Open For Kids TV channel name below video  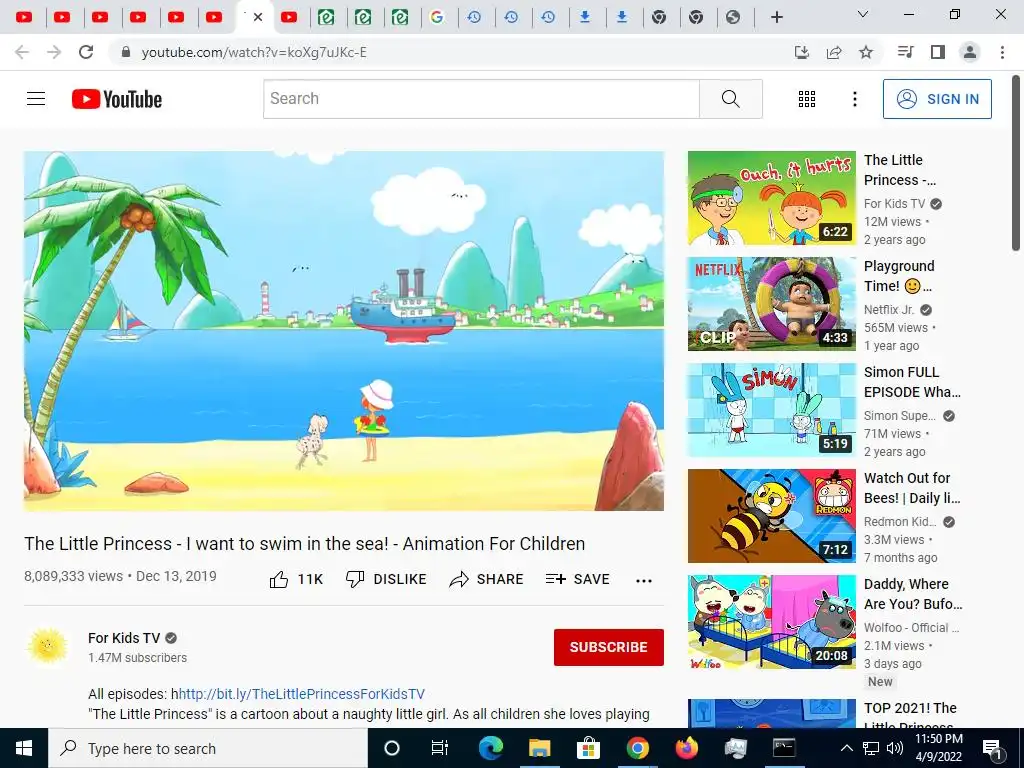(124, 638)
